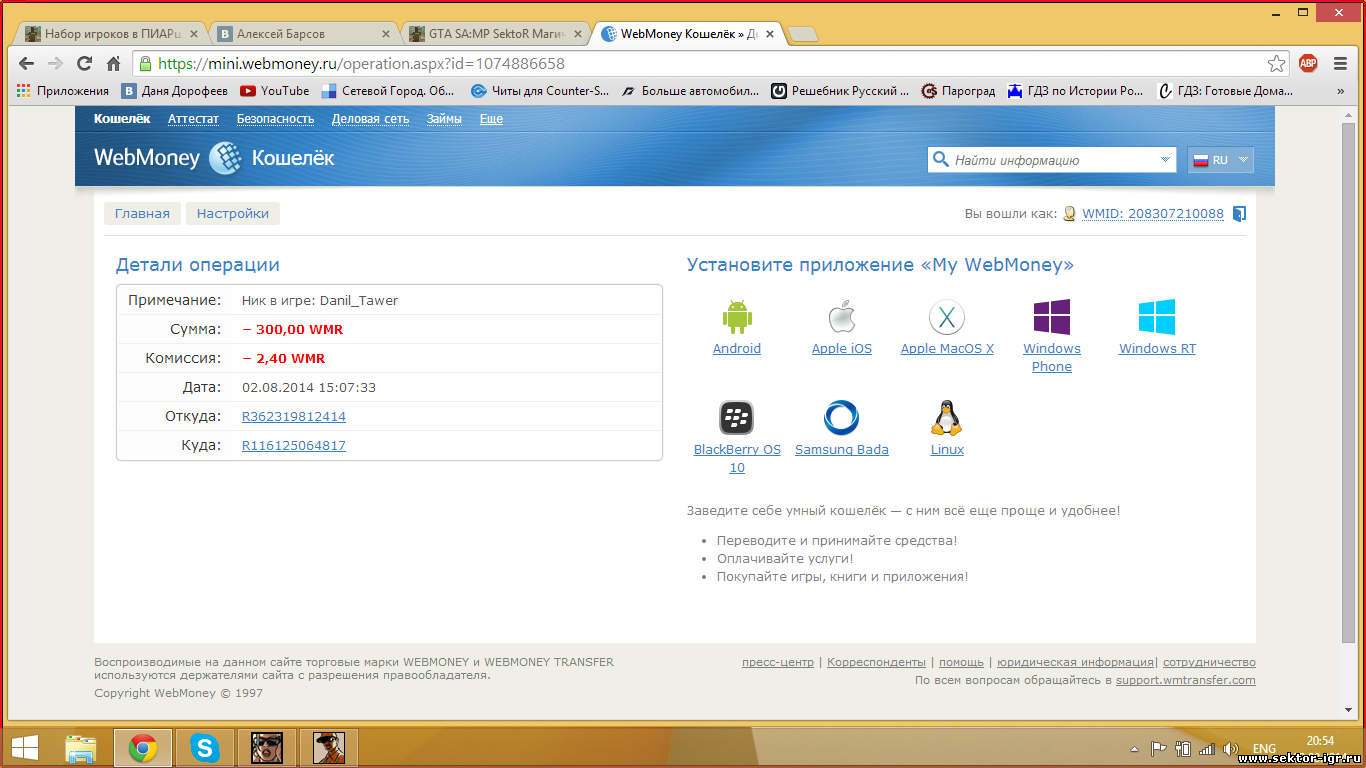Viewport: 1366px width, 768px height.
Task: Click the WebMoney globe logo
Action: (x=226, y=158)
